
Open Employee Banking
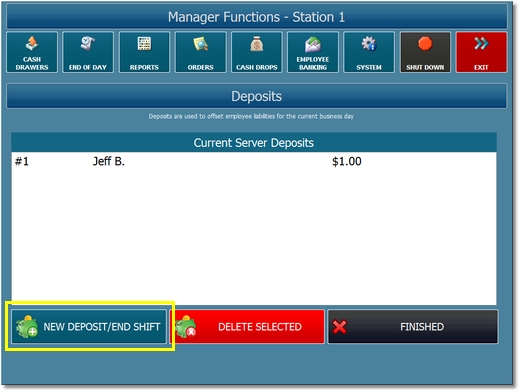(x=313, y=52)
